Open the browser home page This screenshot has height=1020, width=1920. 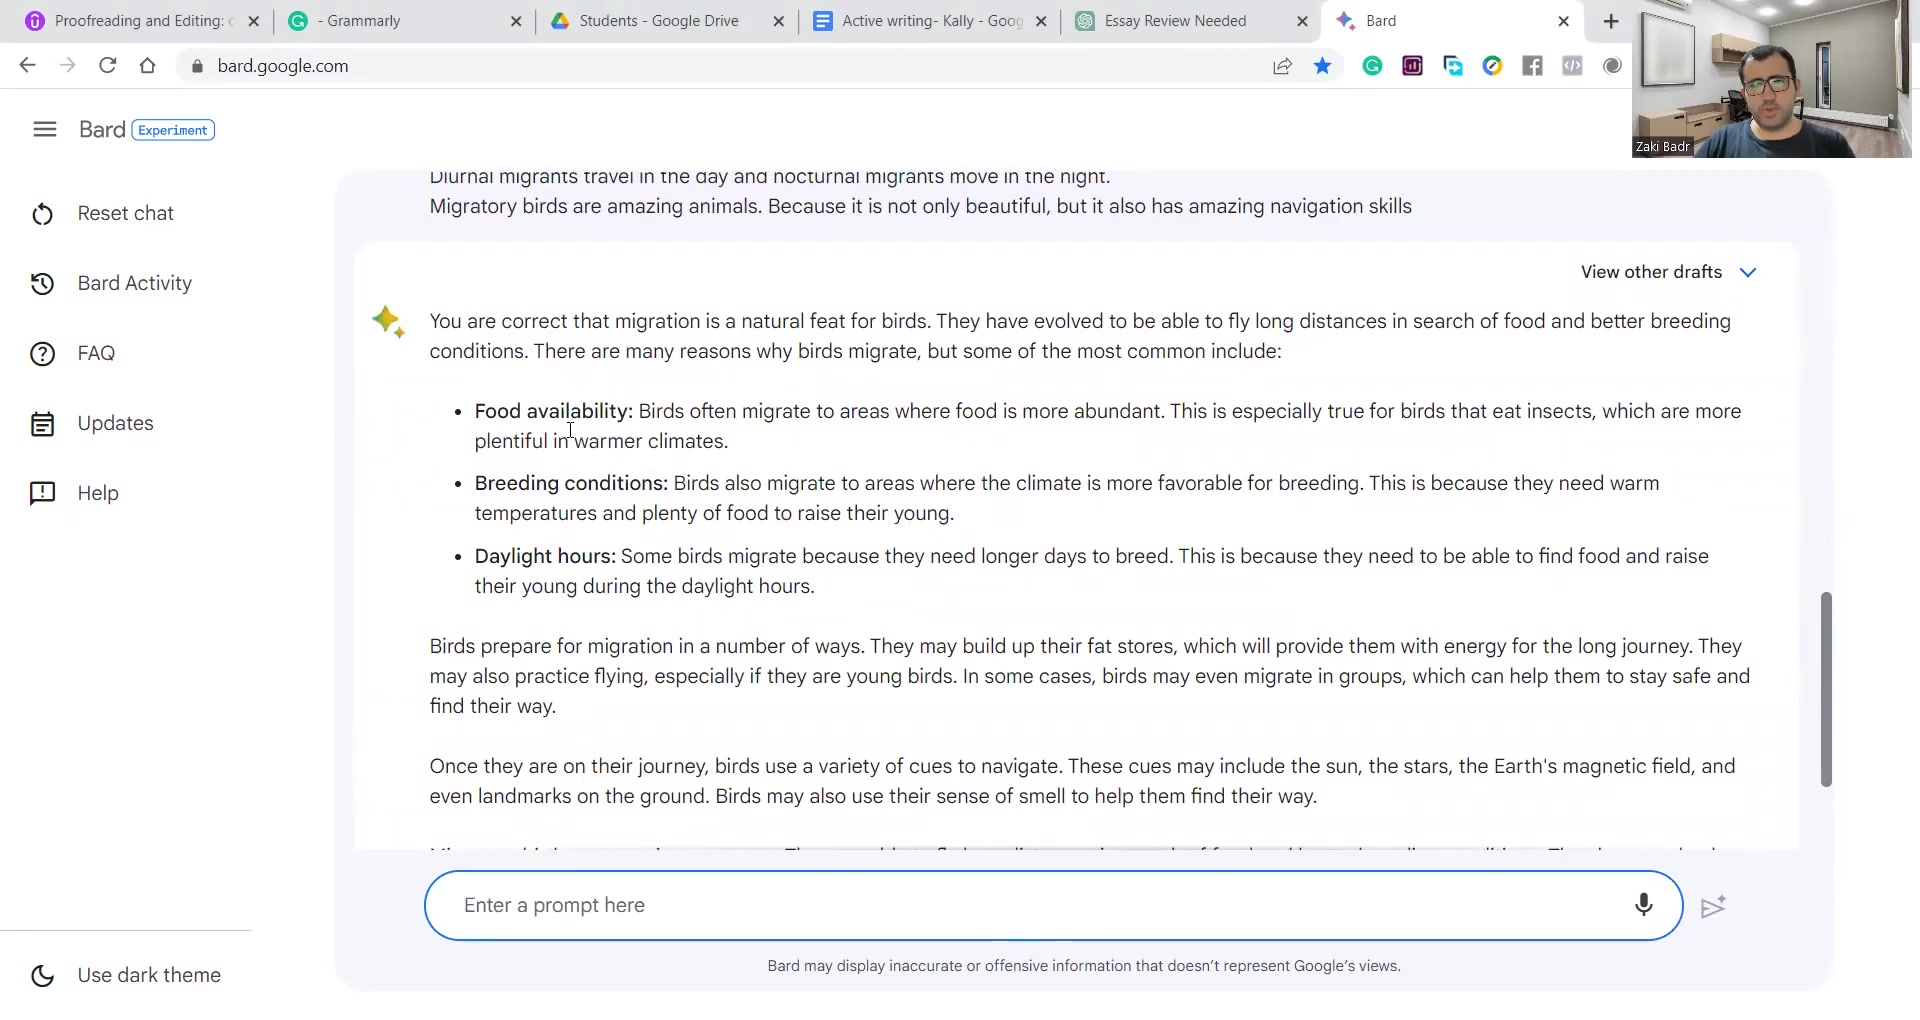click(x=147, y=66)
